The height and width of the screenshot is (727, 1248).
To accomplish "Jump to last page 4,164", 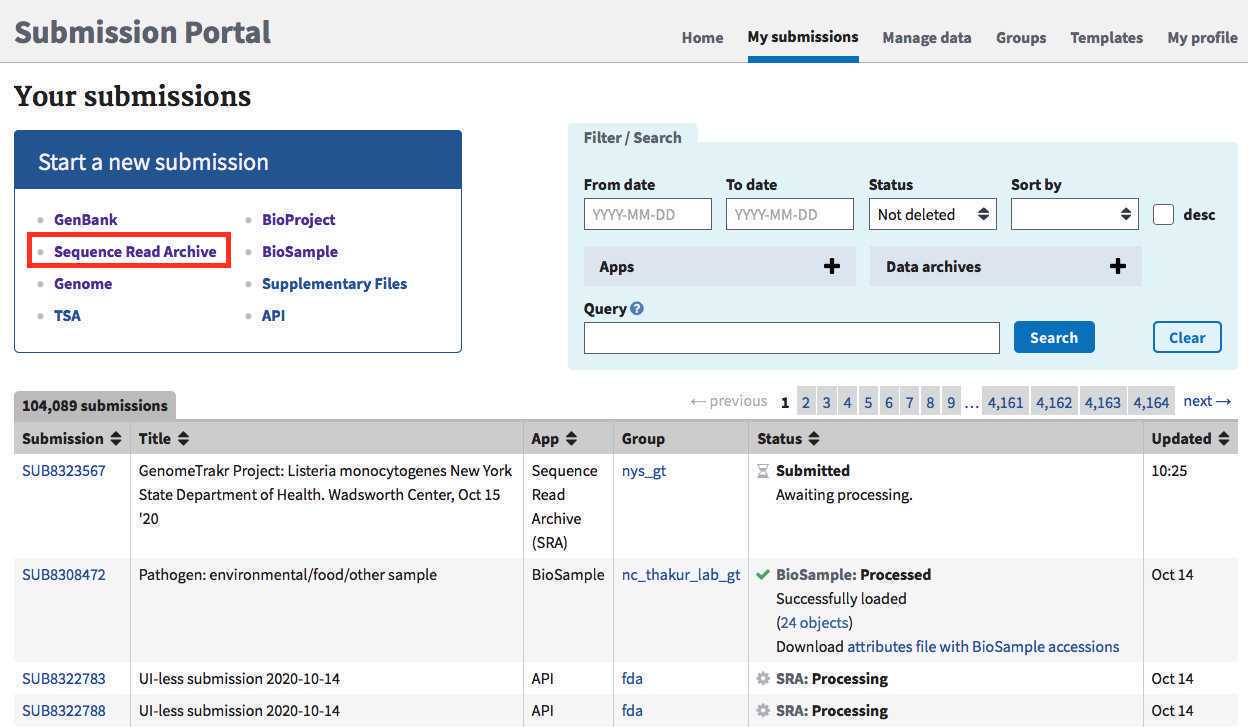I will pos(1151,402).
